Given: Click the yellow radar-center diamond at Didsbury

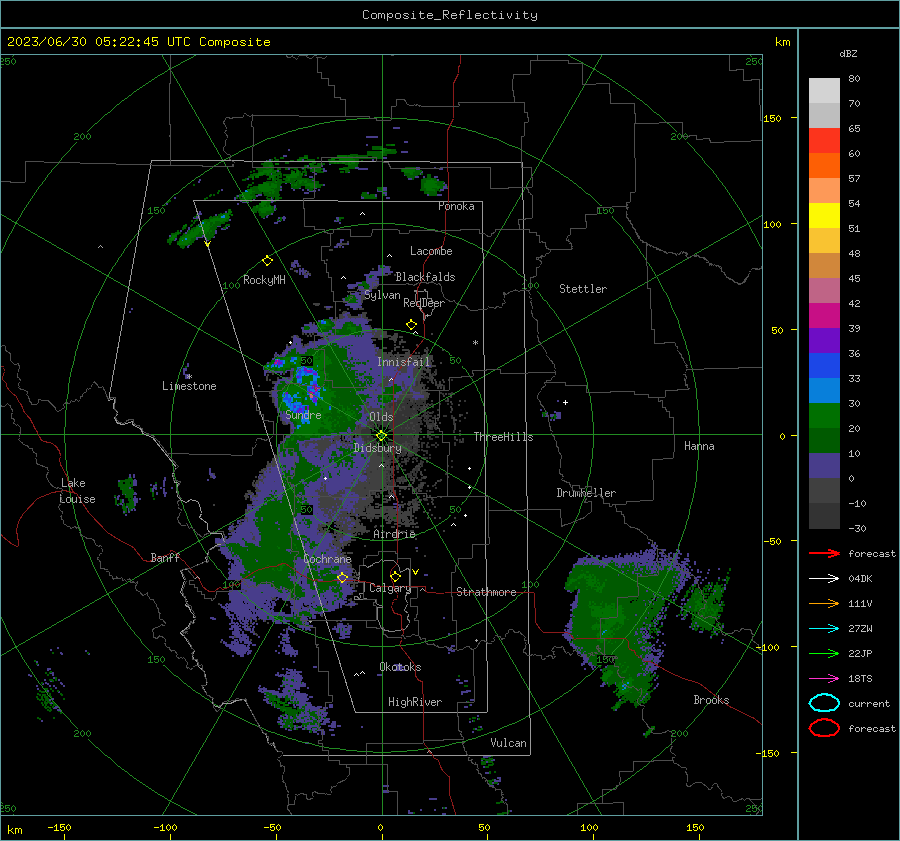Looking at the screenshot, I should tap(381, 436).
